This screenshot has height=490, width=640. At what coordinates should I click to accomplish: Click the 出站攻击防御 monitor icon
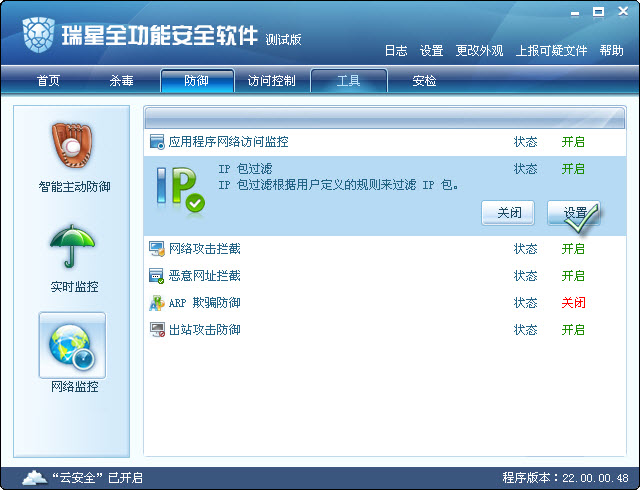click(157, 330)
